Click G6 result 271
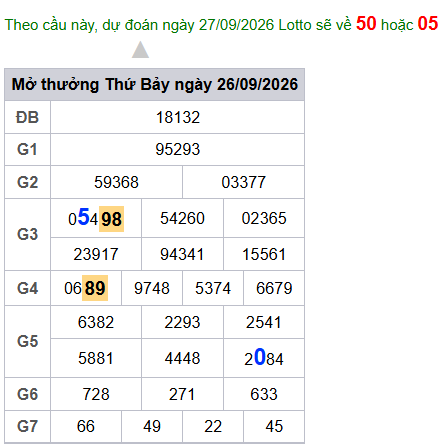447x447 pixels. point(182,394)
